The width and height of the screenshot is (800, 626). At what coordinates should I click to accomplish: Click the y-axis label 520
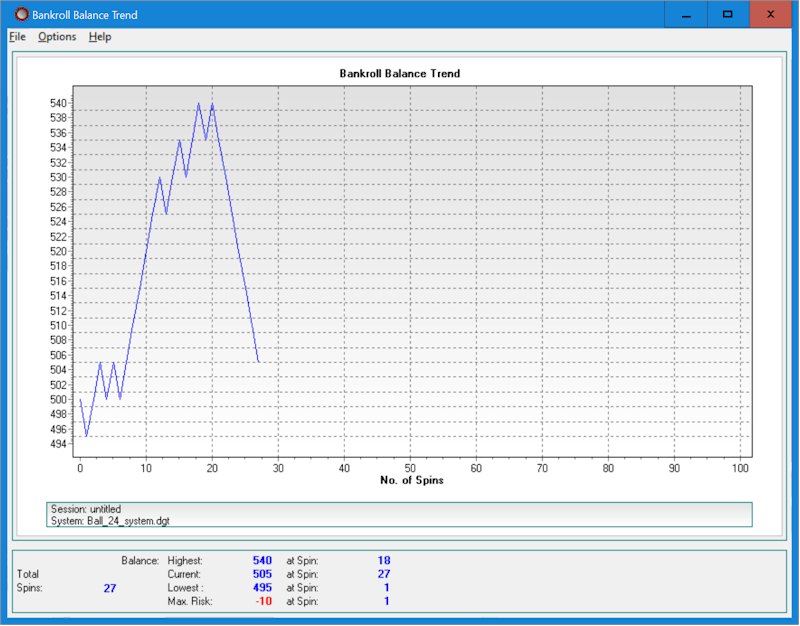point(58,251)
